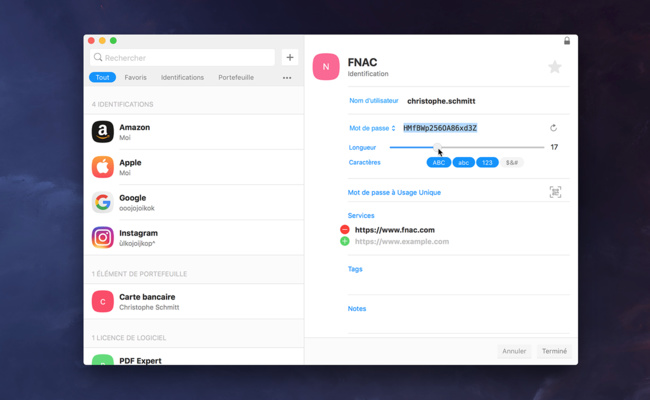Toggle uppercase ABC characters option
The image size is (650, 400).
click(438, 162)
